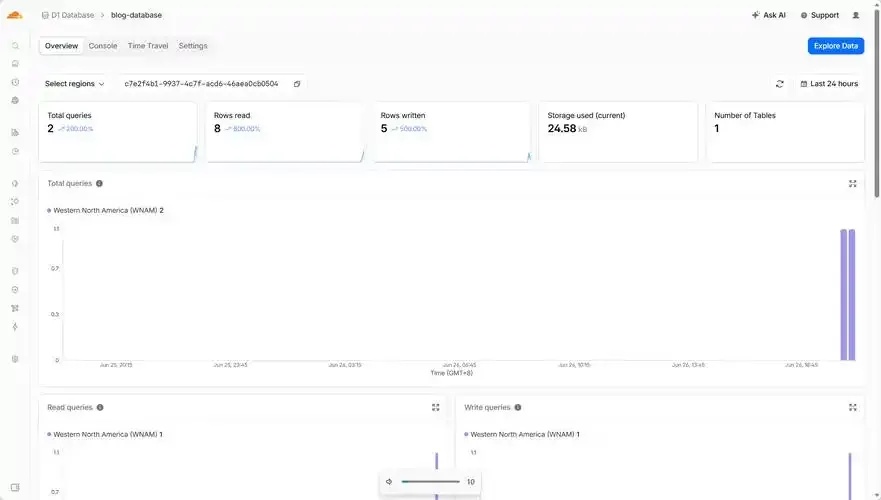Show info tooltip for Write queries
The width and height of the screenshot is (881, 500).
click(x=517, y=407)
